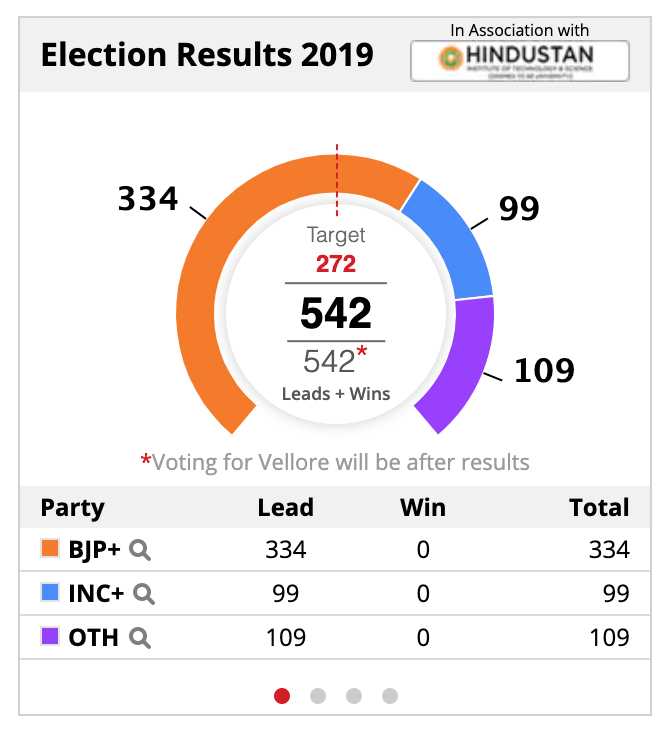
Task: Click the magnifier icon next to BJP+
Action: point(141,550)
